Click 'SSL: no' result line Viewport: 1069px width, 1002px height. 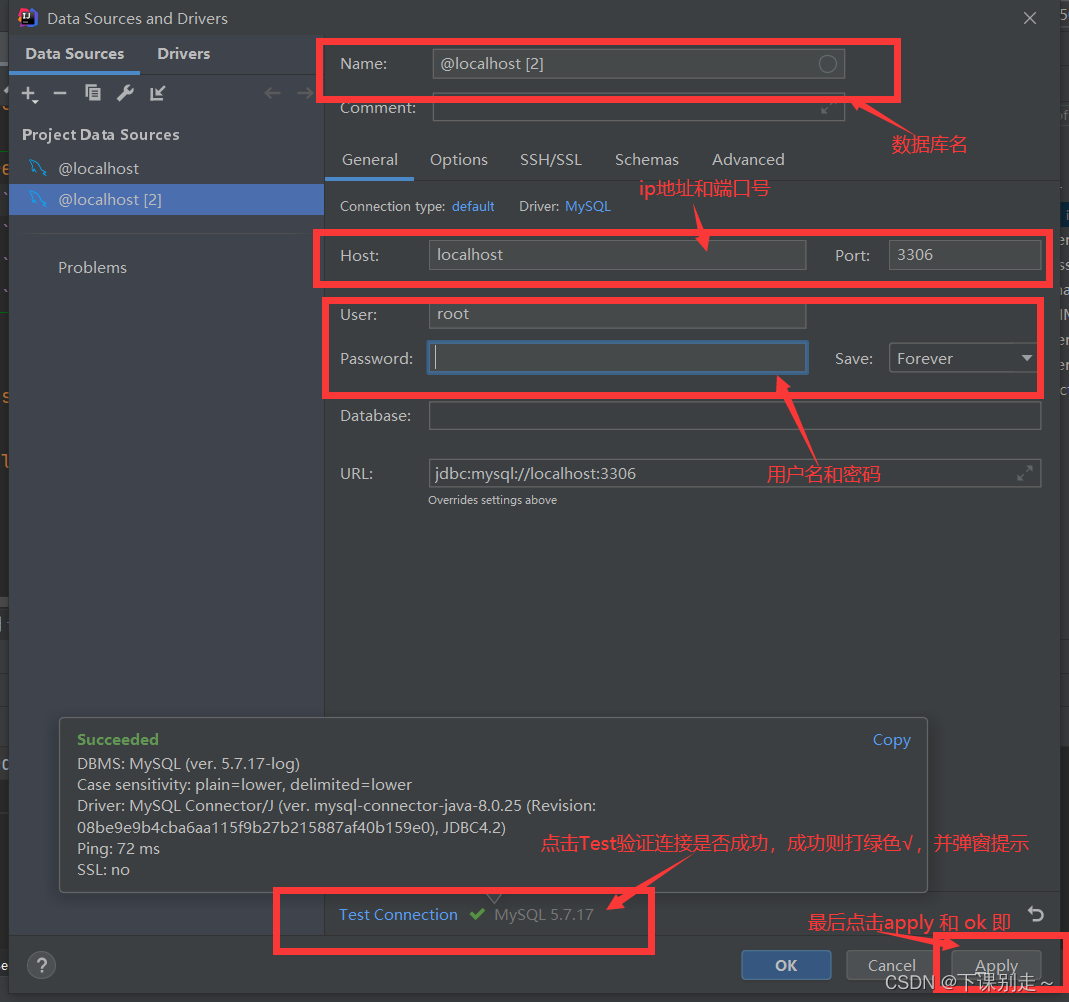(103, 870)
